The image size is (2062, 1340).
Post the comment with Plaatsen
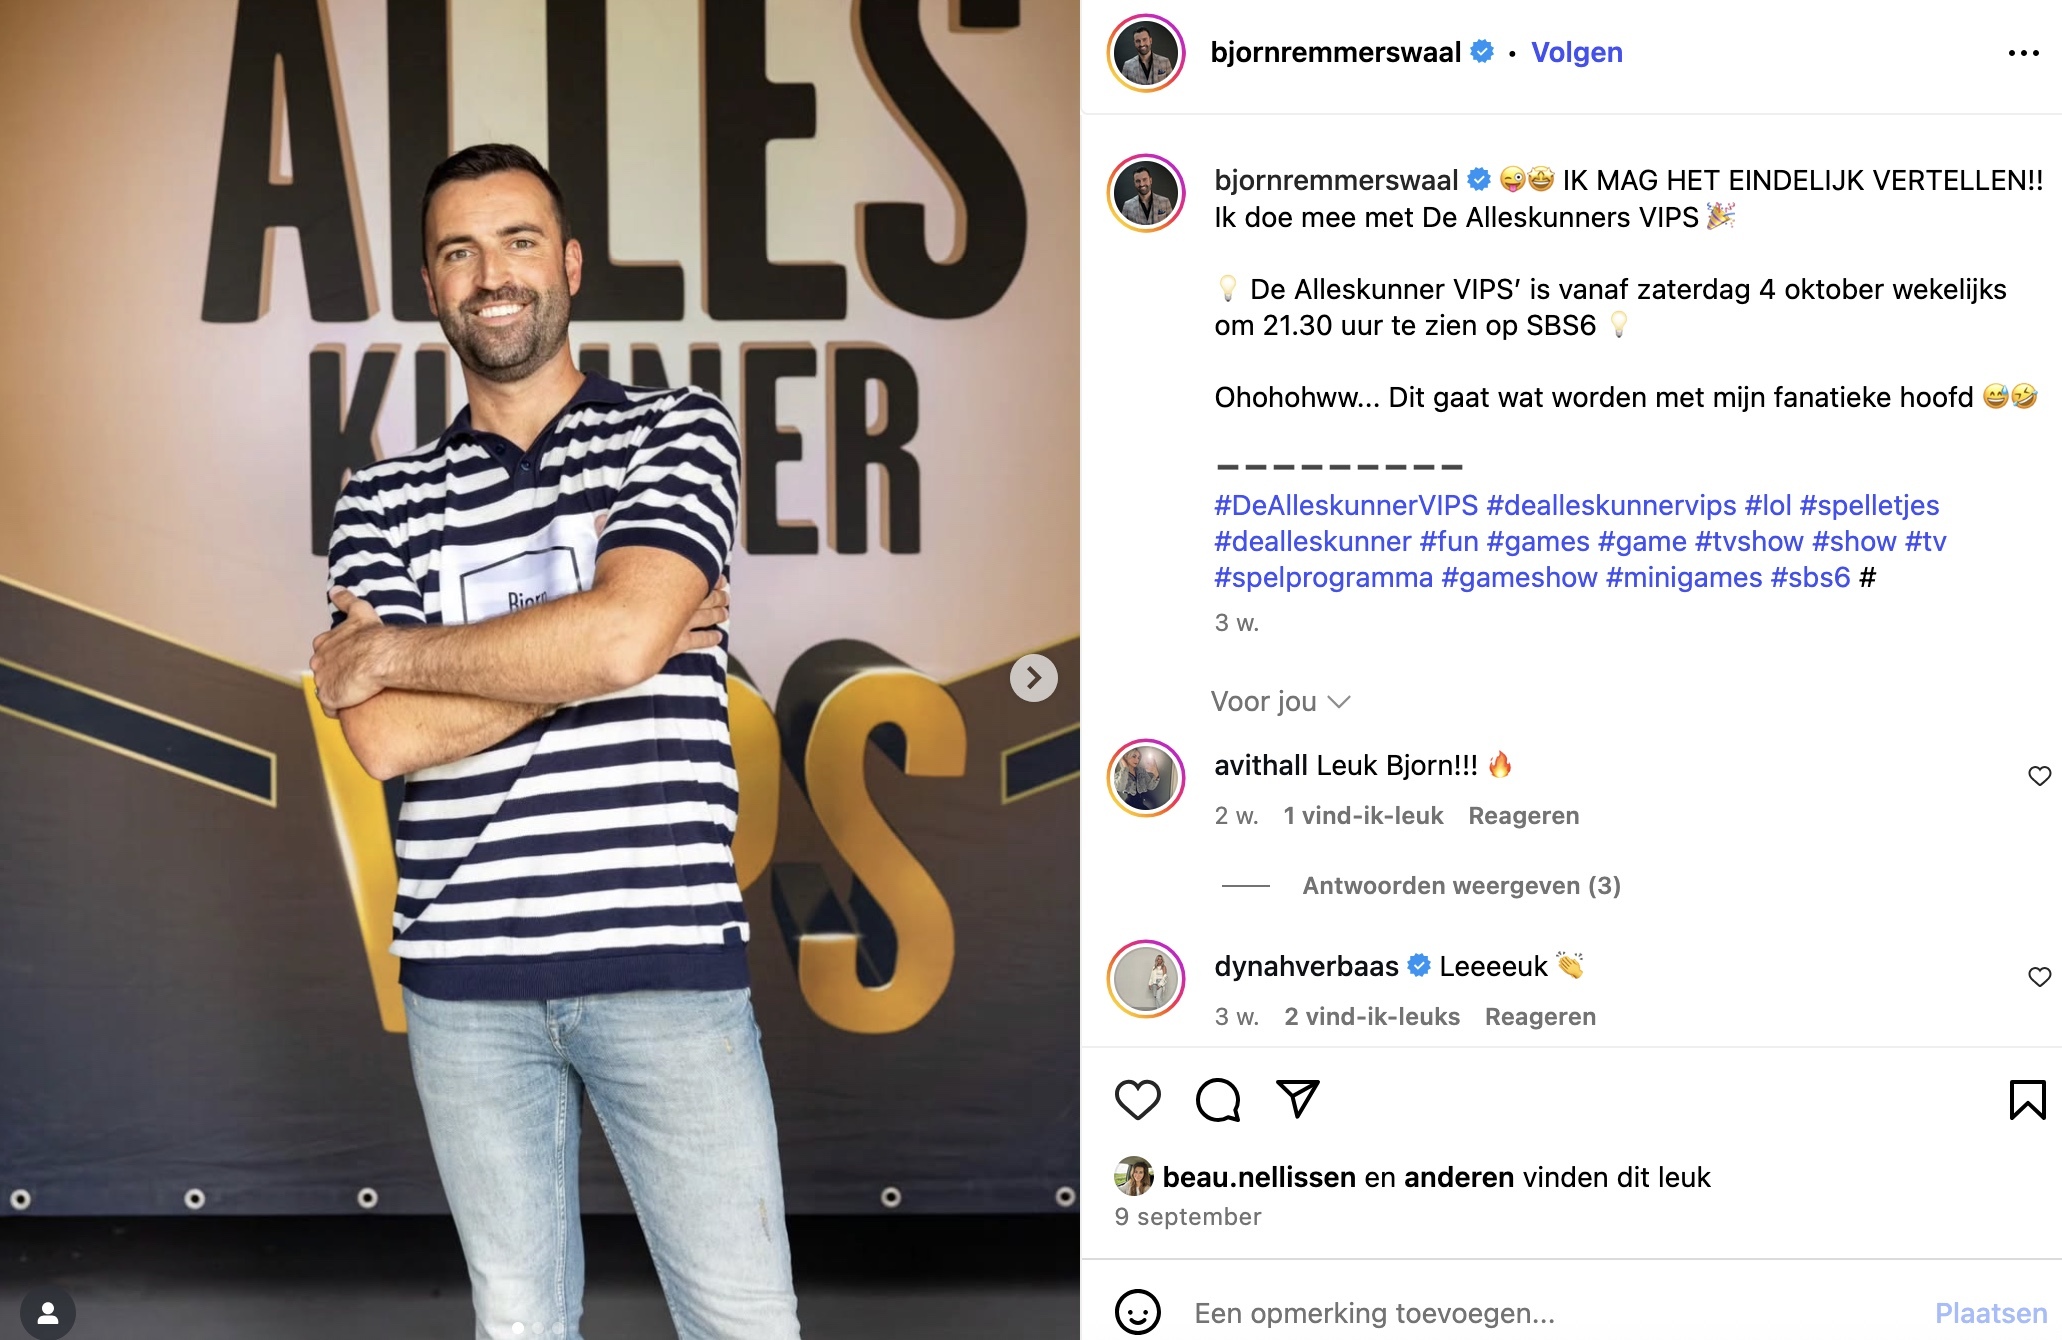point(1990,1313)
